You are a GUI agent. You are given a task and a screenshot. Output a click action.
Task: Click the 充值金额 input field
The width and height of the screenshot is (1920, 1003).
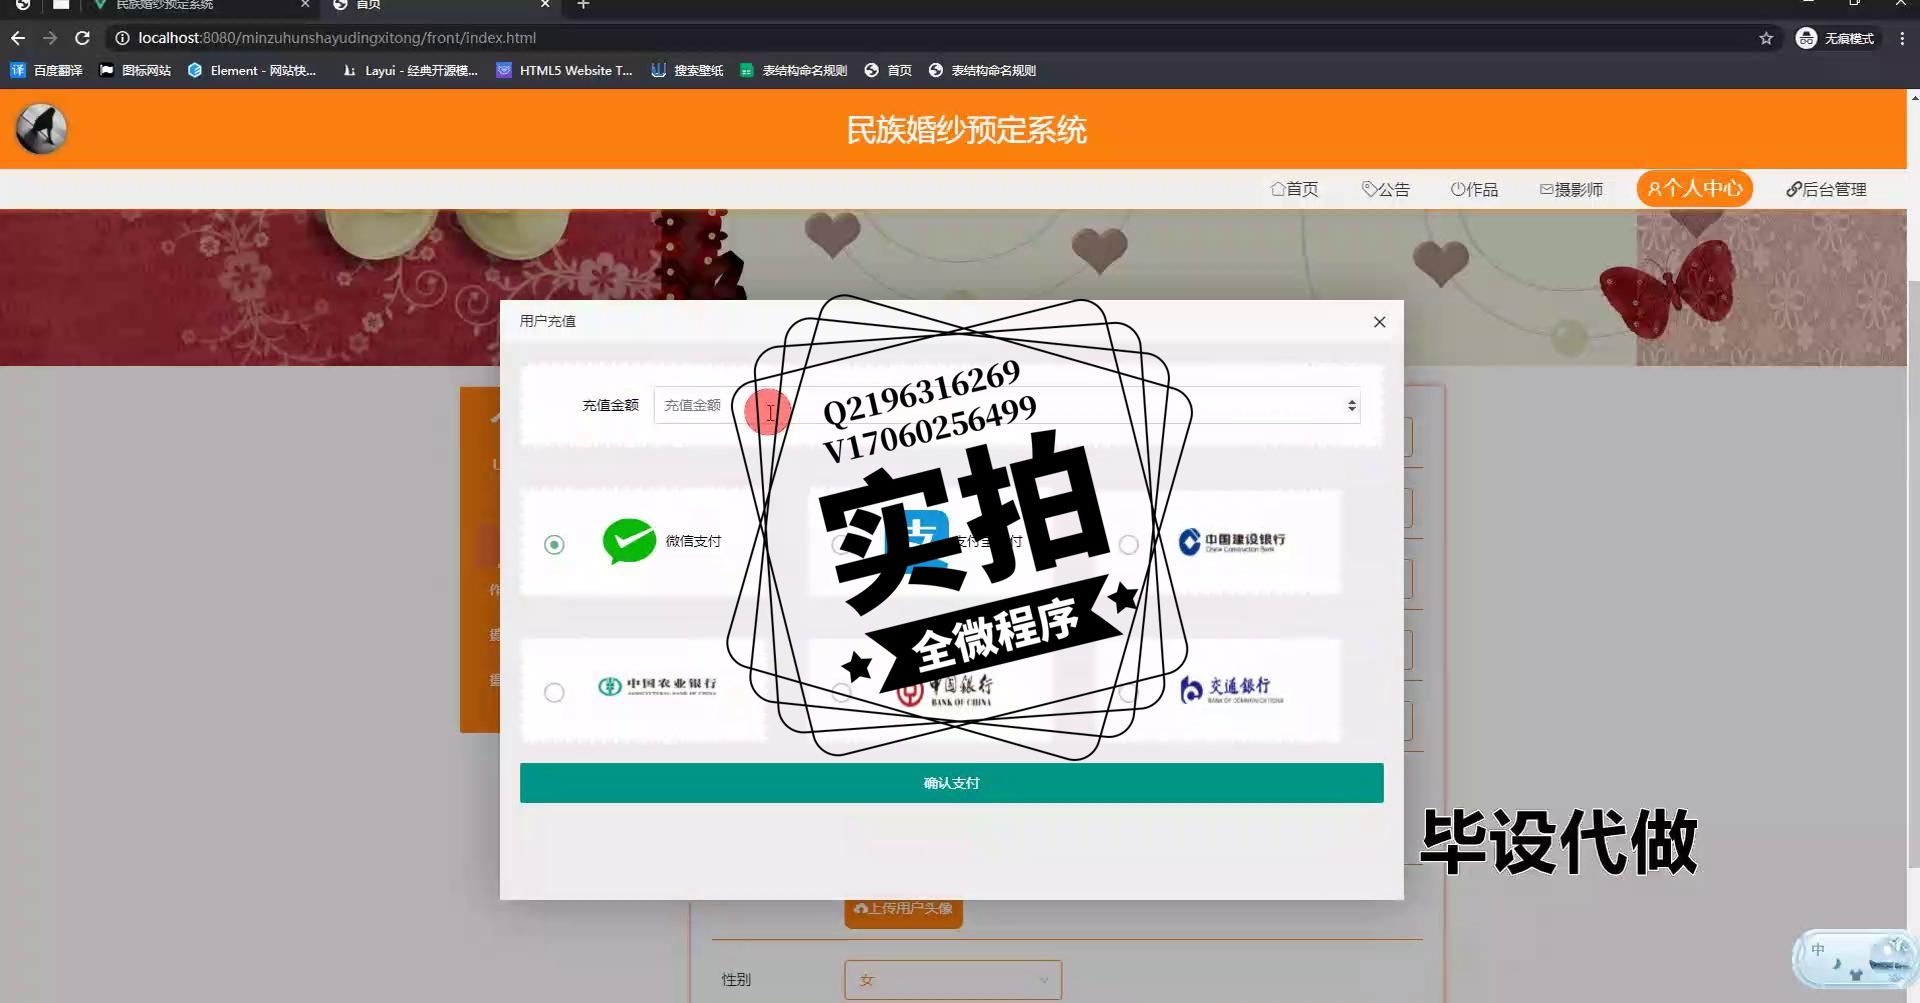click(1007, 405)
